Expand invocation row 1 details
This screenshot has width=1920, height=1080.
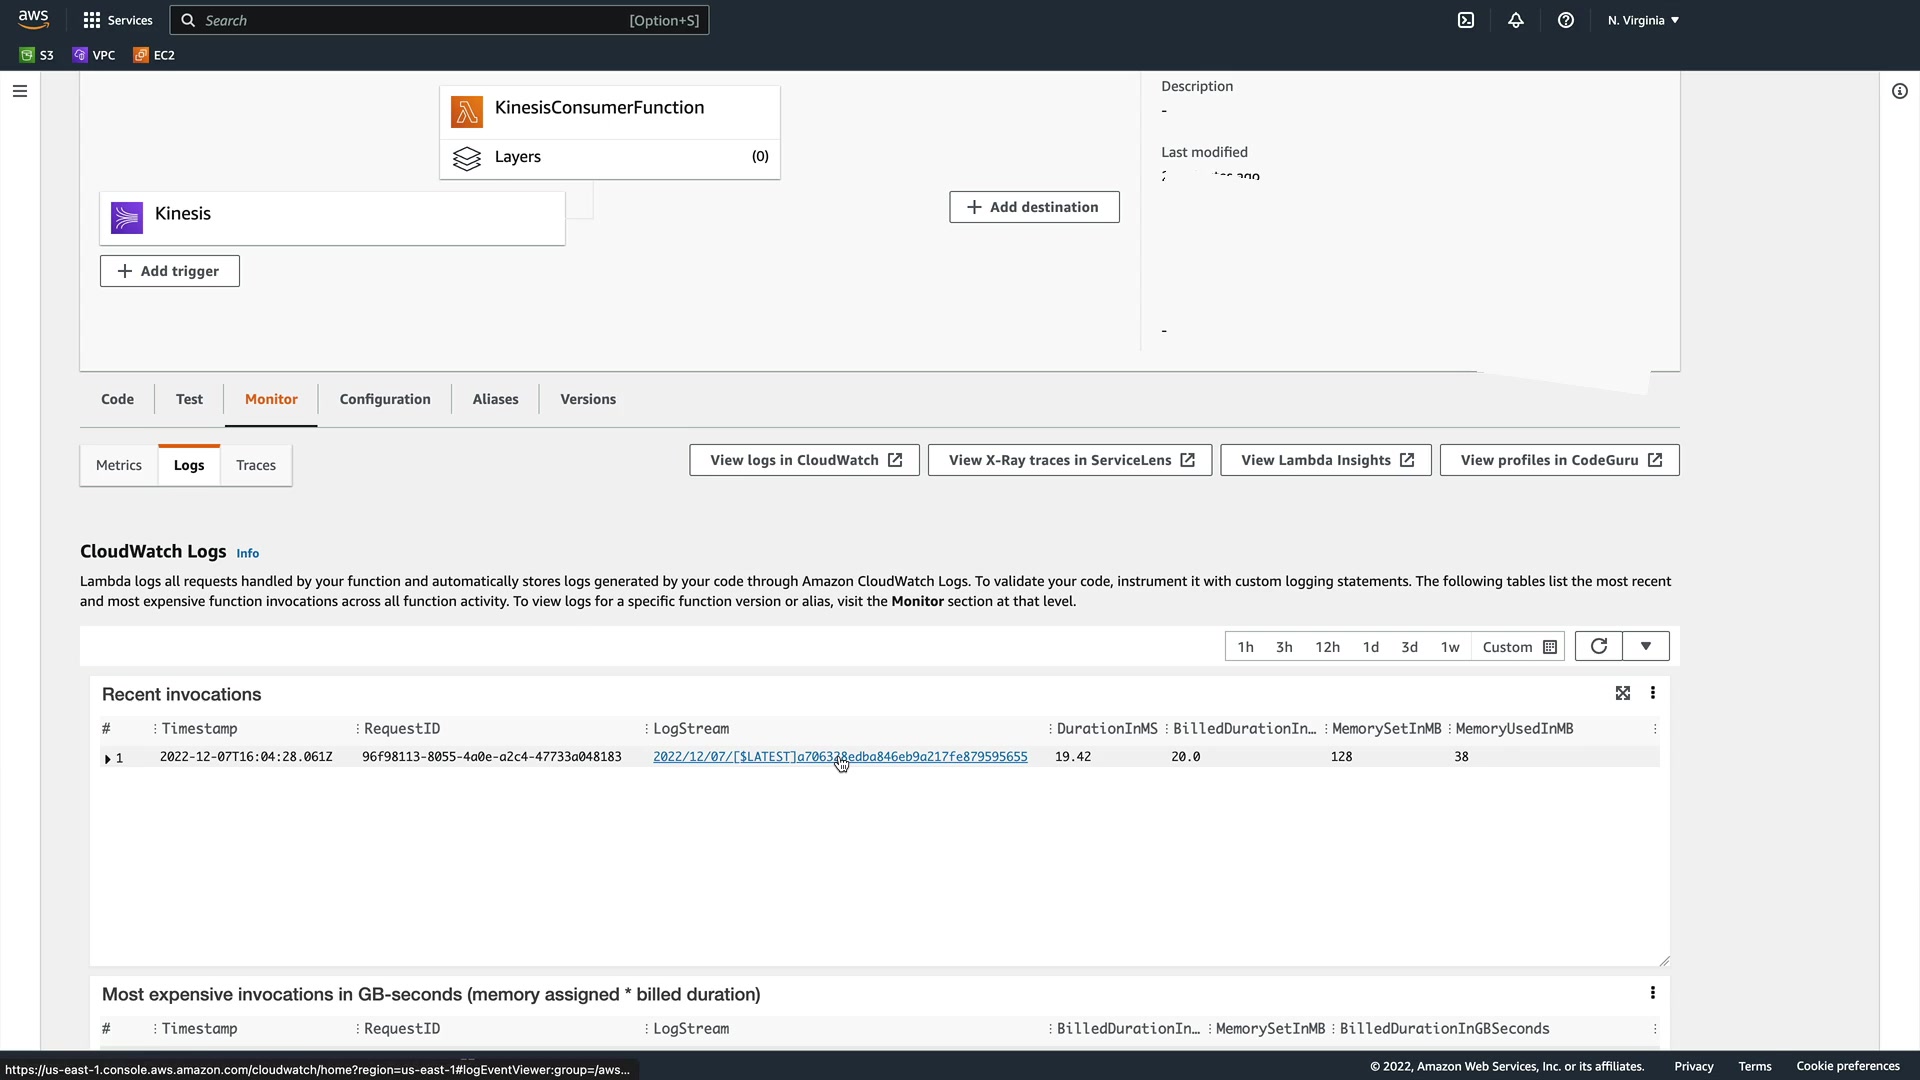108,759
